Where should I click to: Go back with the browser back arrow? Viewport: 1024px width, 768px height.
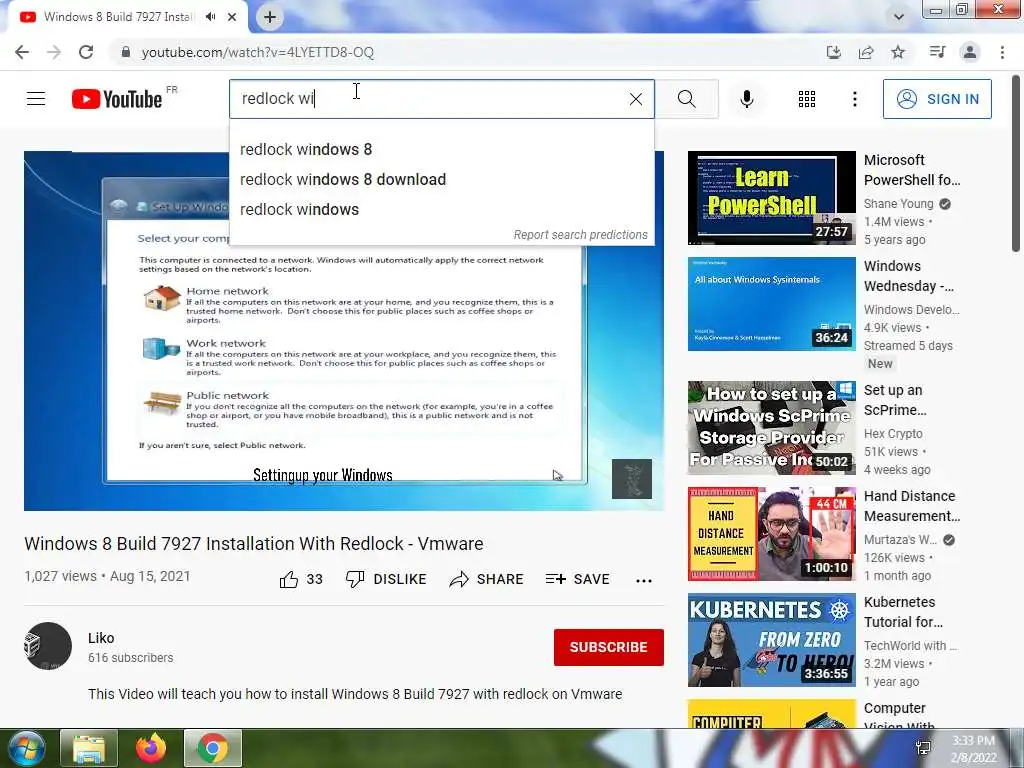[22, 52]
